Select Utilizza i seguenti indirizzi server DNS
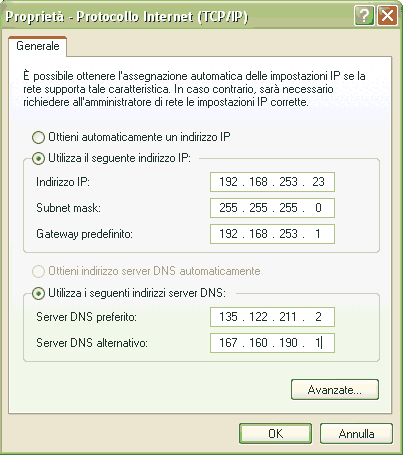Screen dimensions: 403x455 [x=38, y=293]
